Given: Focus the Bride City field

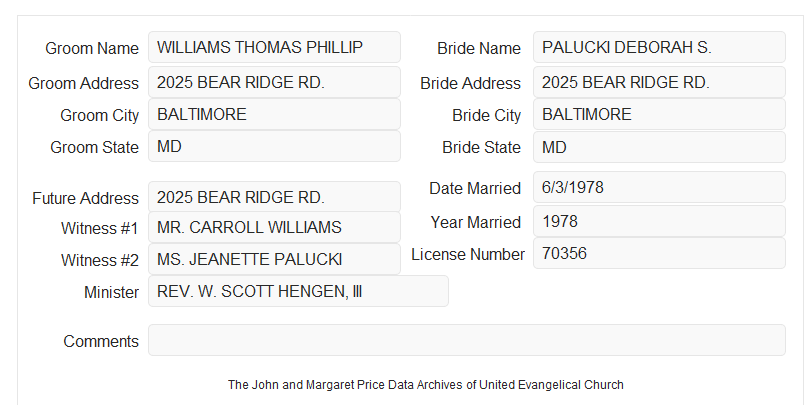Looking at the screenshot, I should click(x=659, y=114).
